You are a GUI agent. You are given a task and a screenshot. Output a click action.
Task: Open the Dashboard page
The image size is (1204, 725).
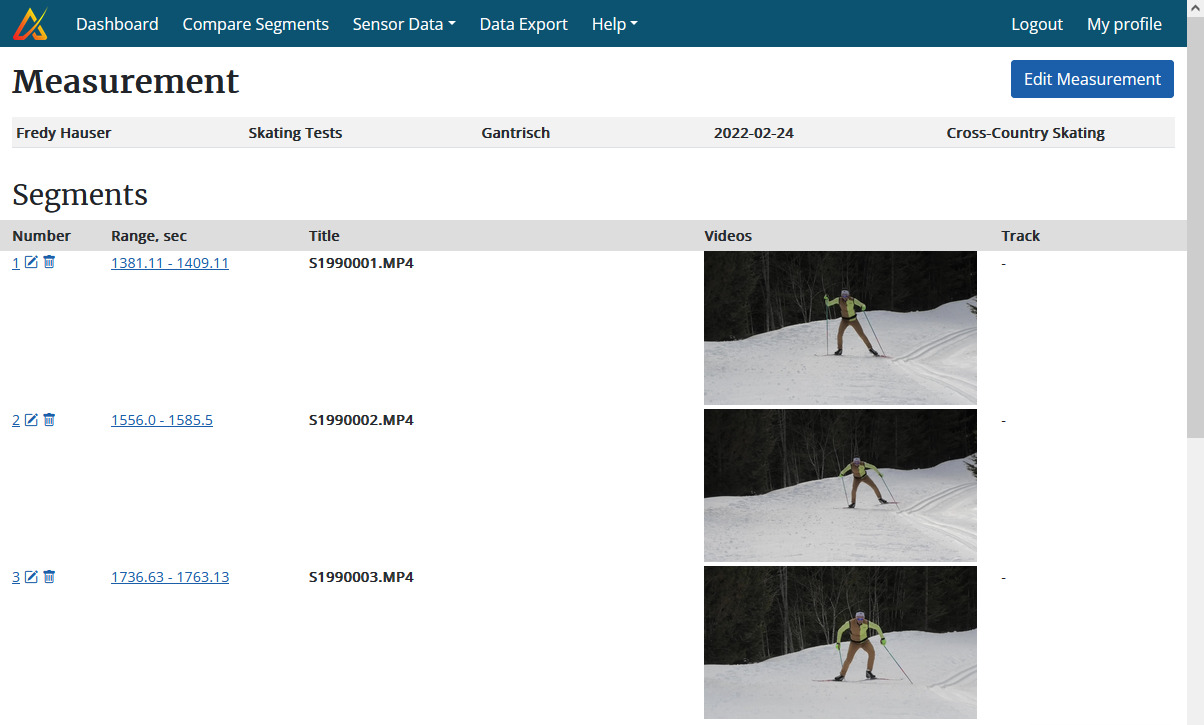click(117, 23)
